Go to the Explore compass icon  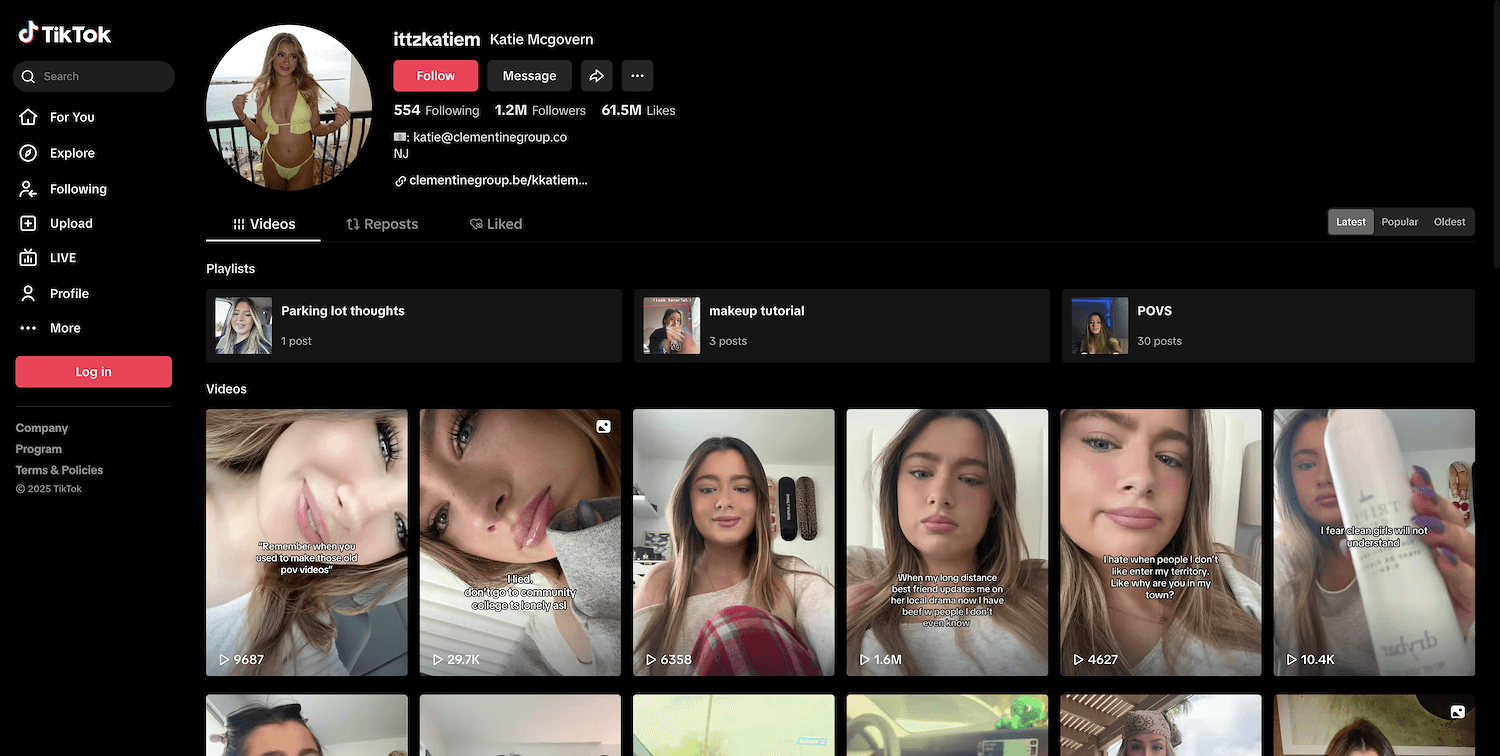click(29, 153)
